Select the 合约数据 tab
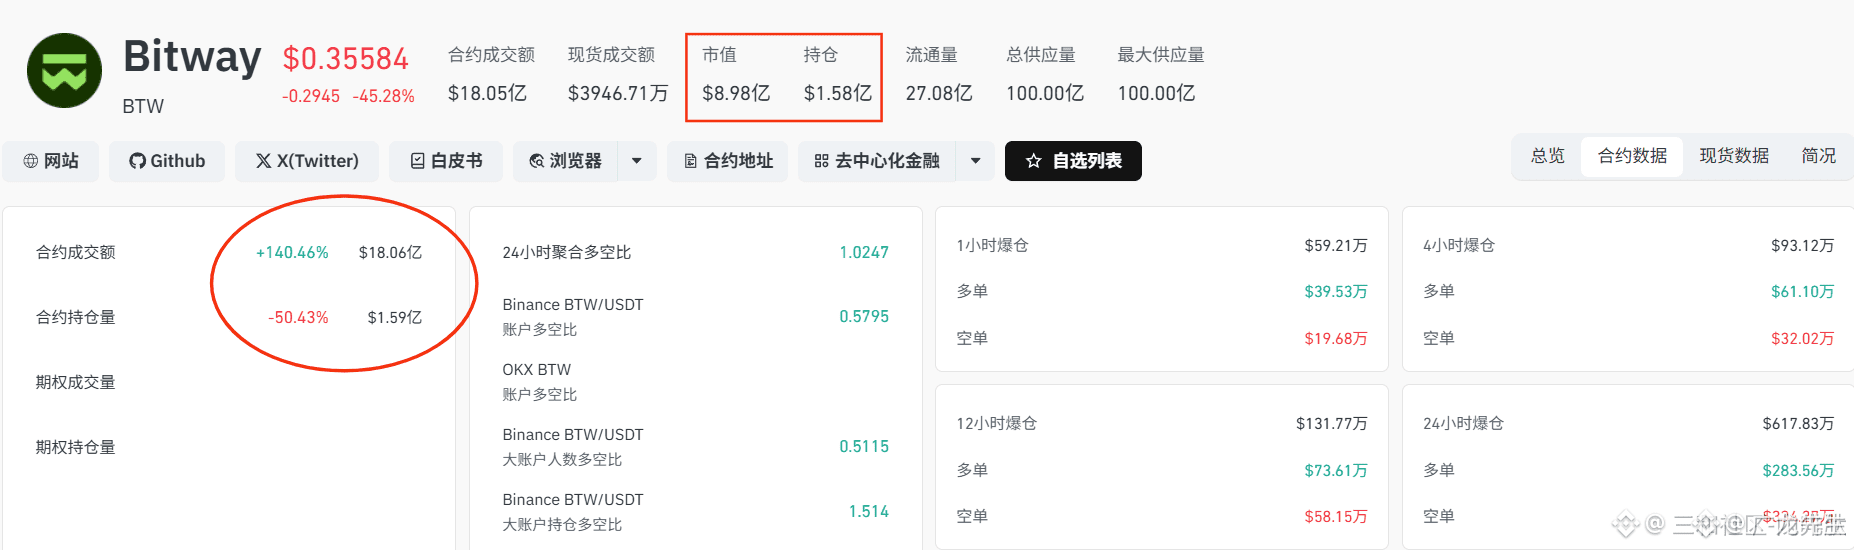 coord(1632,156)
